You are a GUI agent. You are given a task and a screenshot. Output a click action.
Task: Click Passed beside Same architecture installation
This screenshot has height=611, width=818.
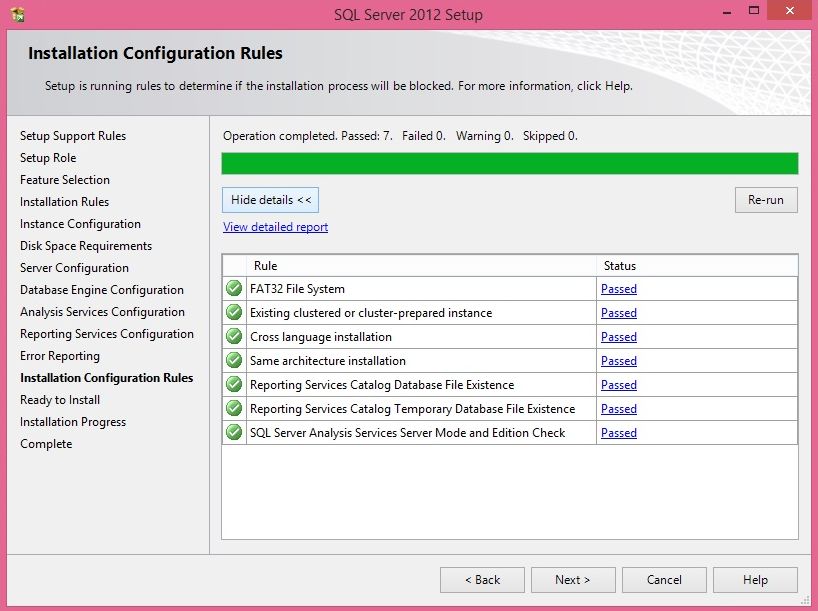point(618,360)
